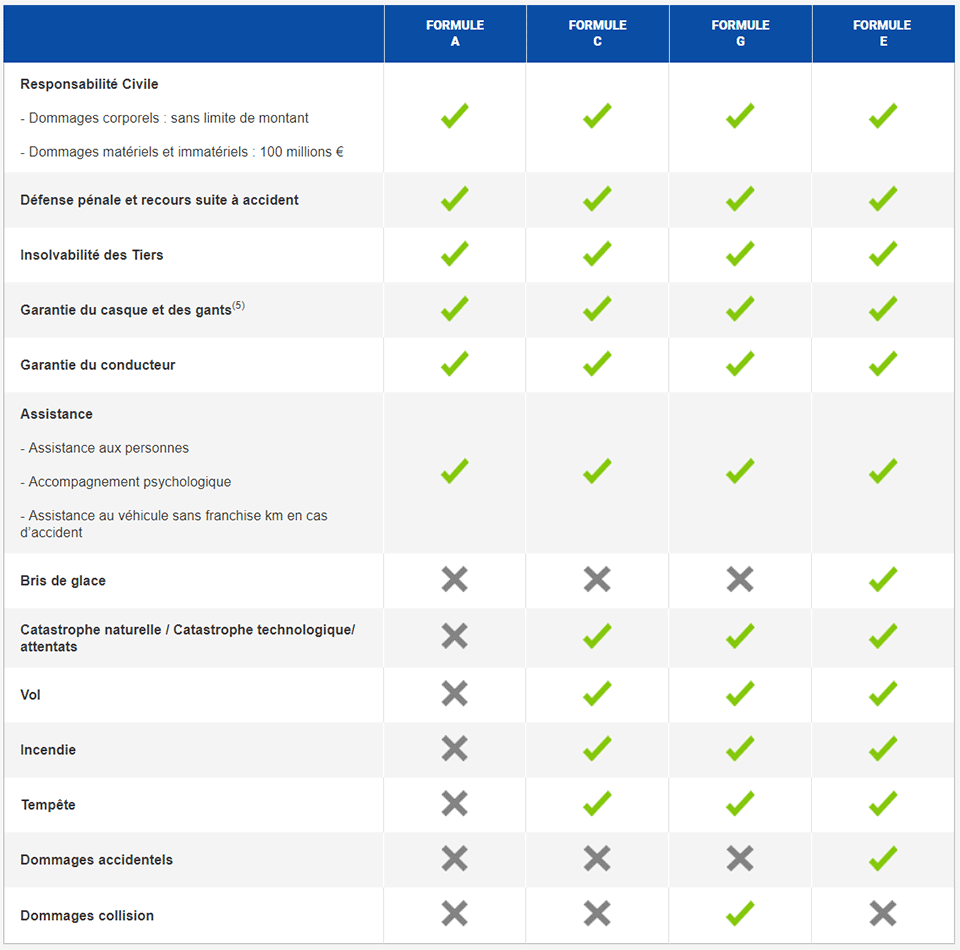
Task: Click Formule A's Responsabilité Civile green checkmark
Action: click(x=455, y=117)
